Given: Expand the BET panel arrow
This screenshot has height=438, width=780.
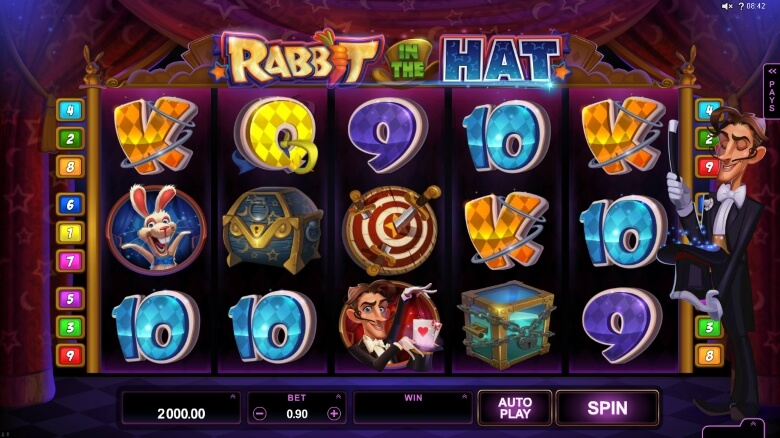Looking at the screenshot, I should (x=338, y=397).
